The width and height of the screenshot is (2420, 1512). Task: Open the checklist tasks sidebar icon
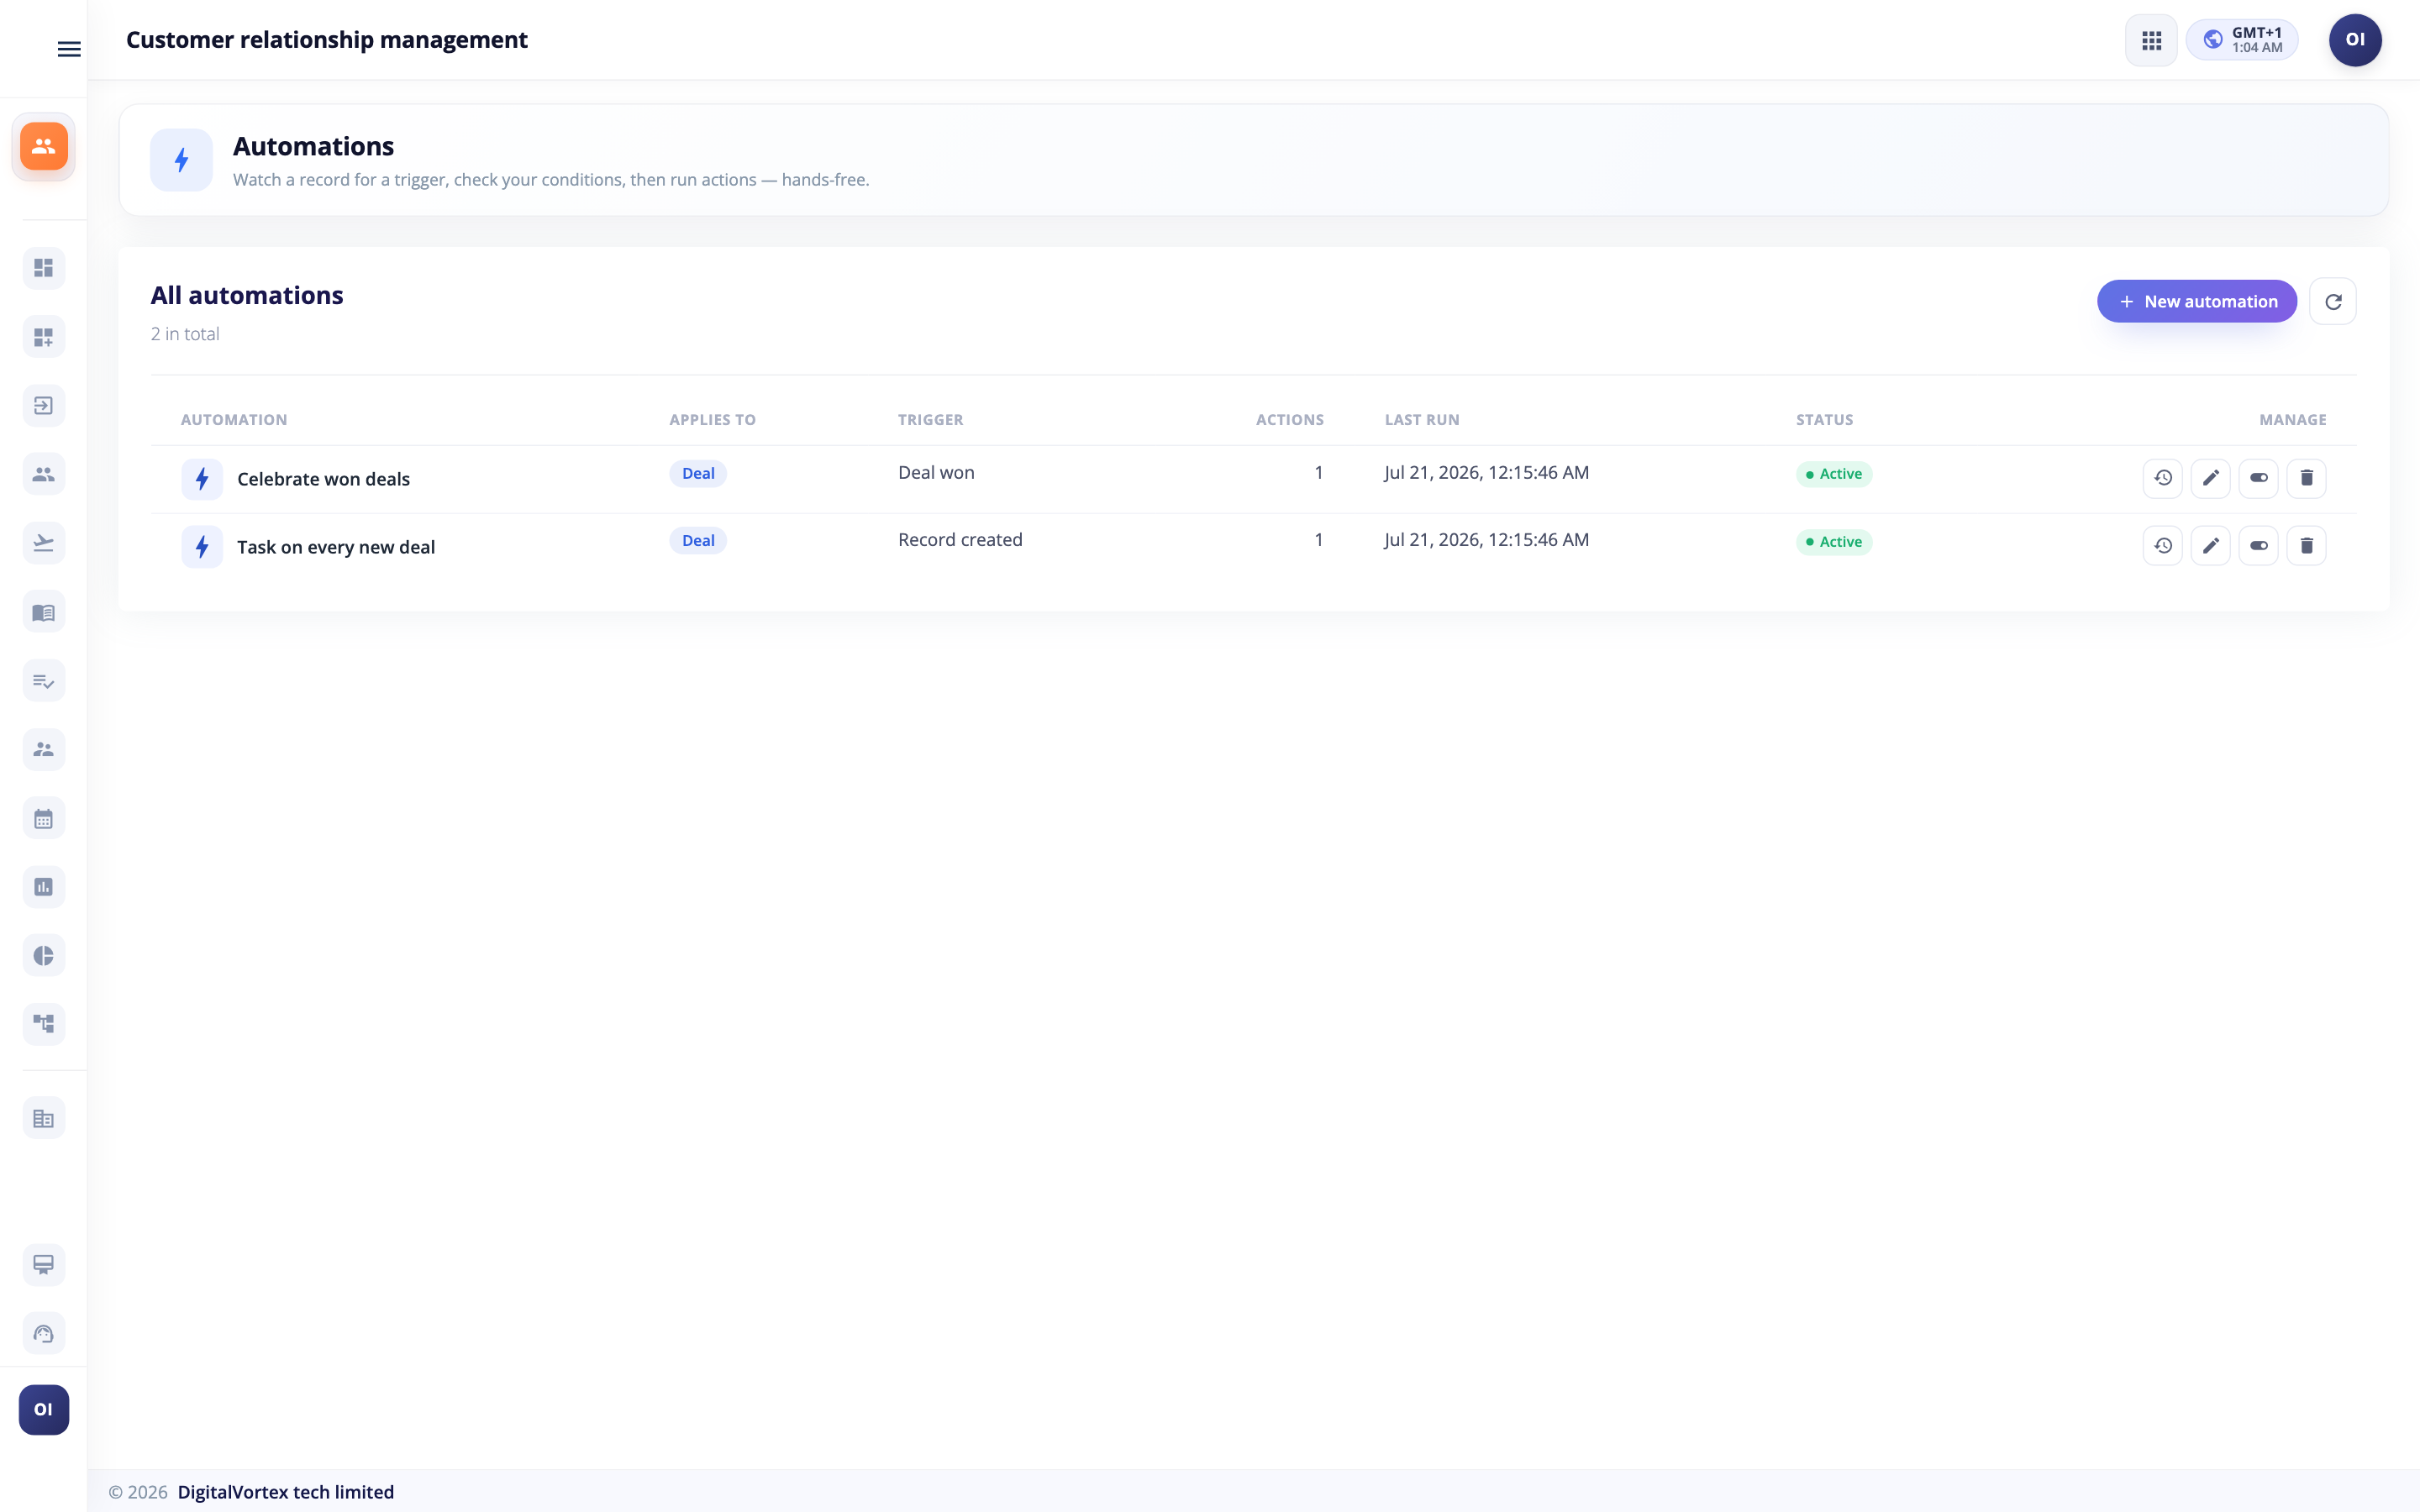(x=44, y=681)
